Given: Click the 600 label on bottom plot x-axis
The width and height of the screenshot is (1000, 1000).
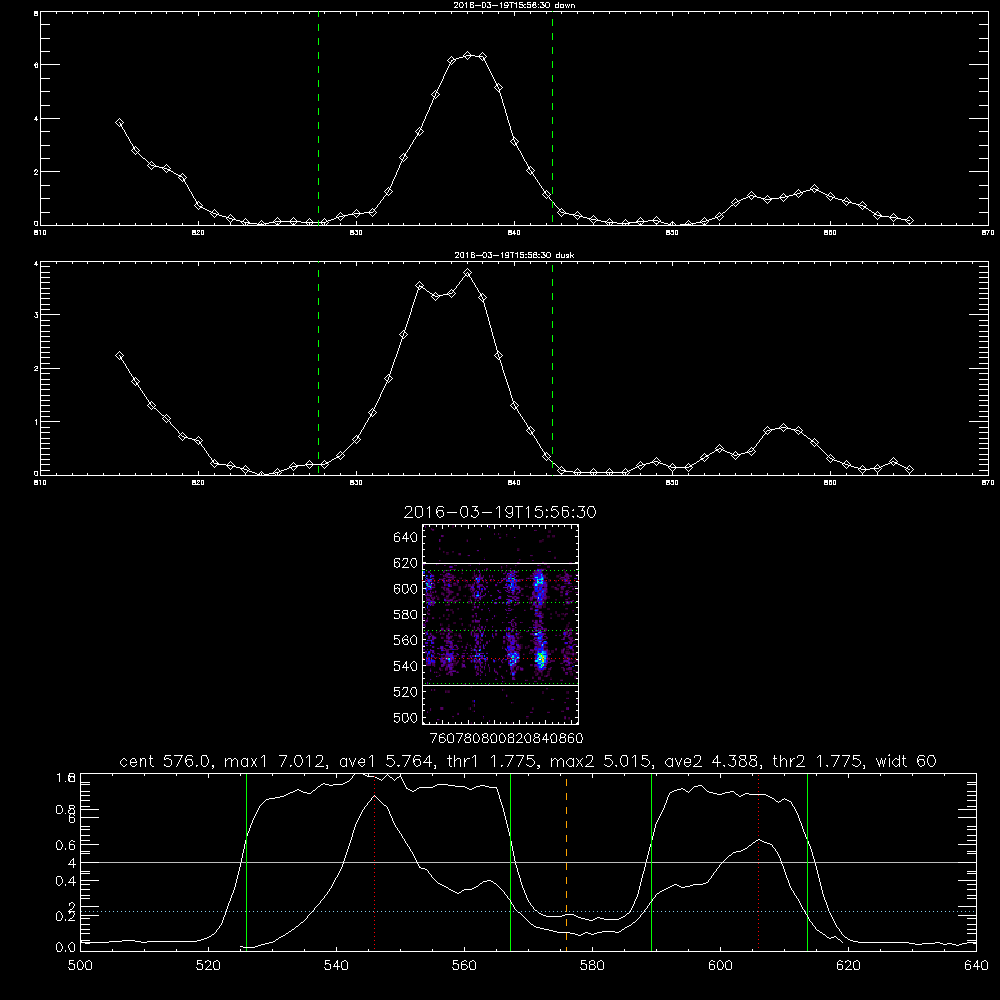Looking at the screenshot, I should tap(721, 966).
